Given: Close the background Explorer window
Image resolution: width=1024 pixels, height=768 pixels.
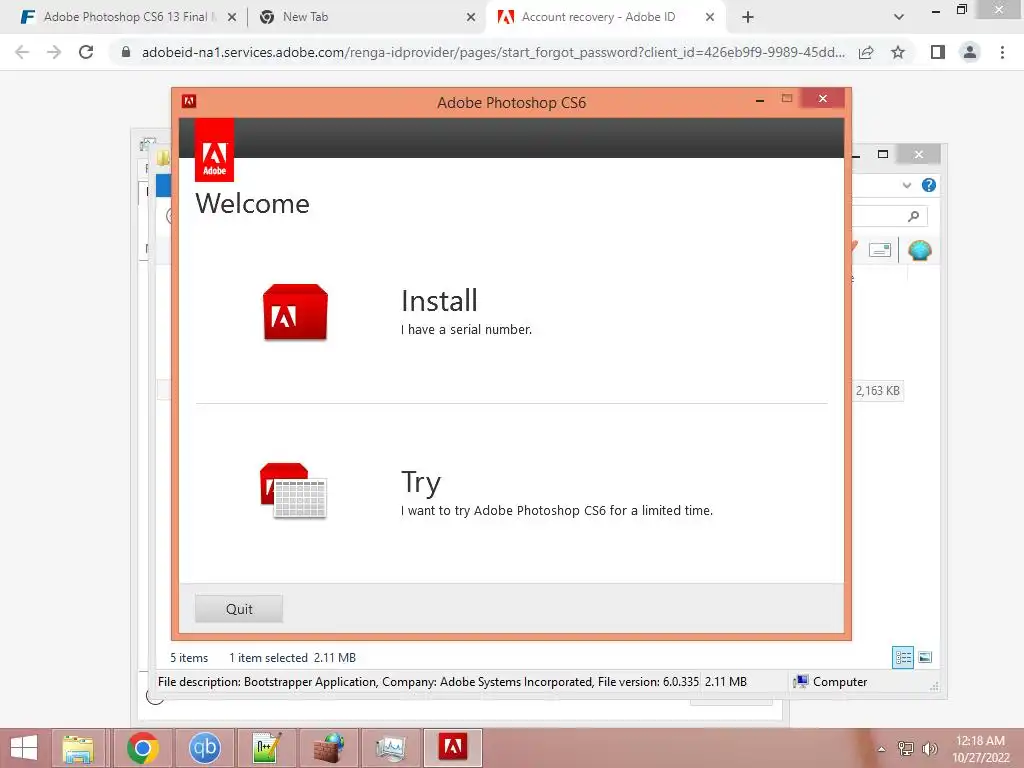Looking at the screenshot, I should pos(919,154).
